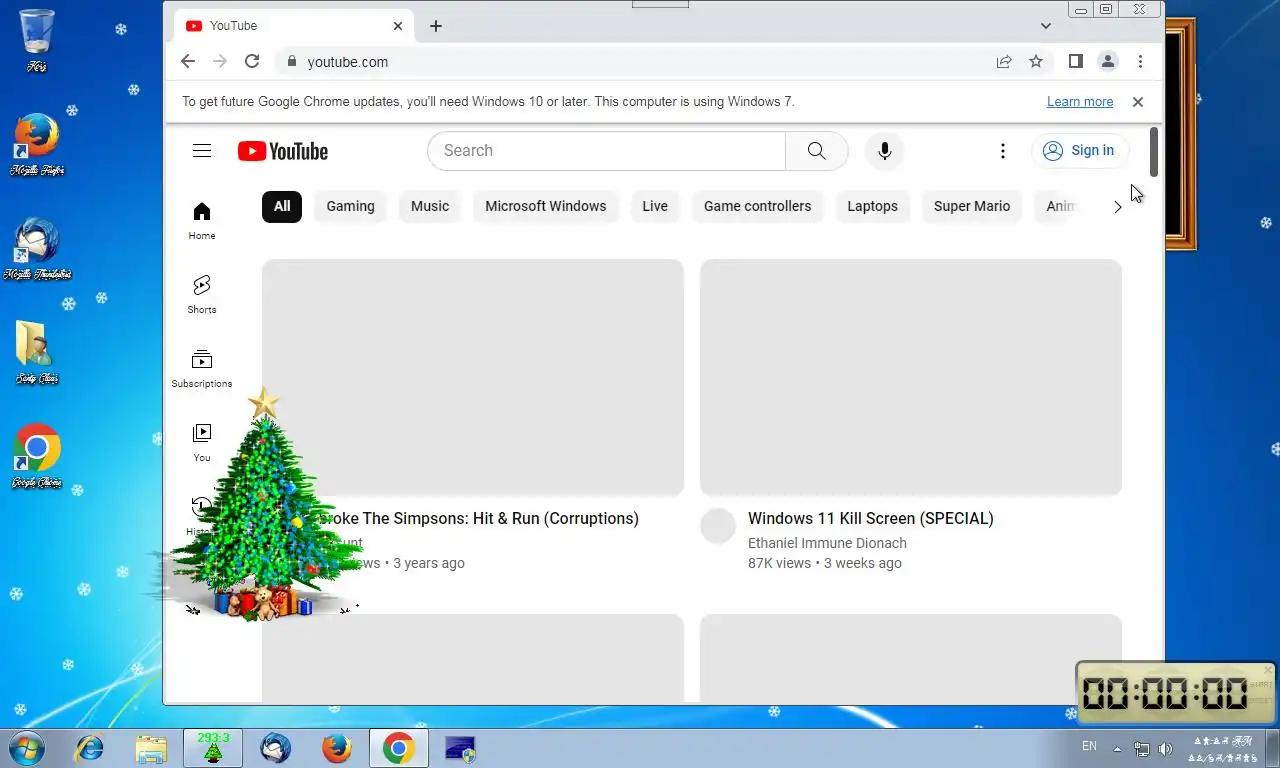Click the Ethaniel Immune Dionach channel avatar
This screenshot has width=1280, height=768.
tap(718, 526)
